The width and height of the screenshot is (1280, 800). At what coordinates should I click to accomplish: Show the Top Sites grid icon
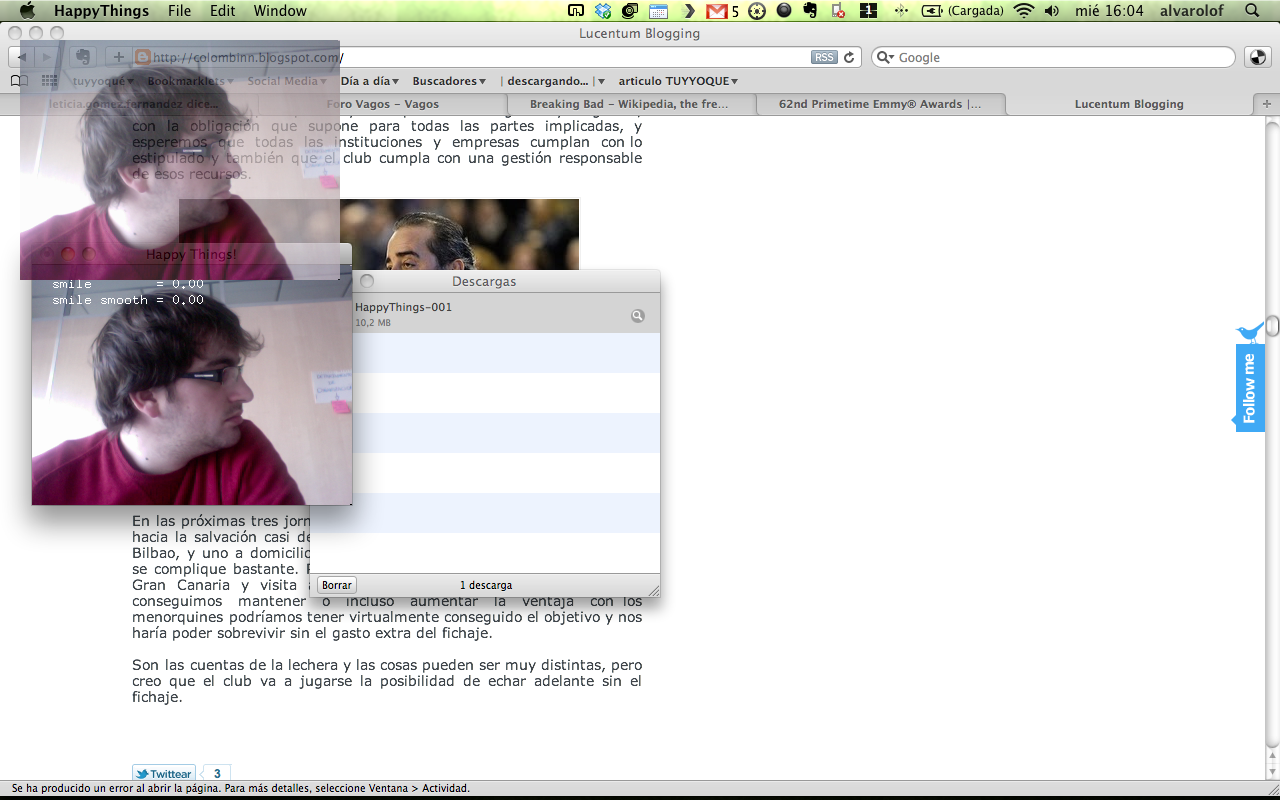(x=50, y=81)
